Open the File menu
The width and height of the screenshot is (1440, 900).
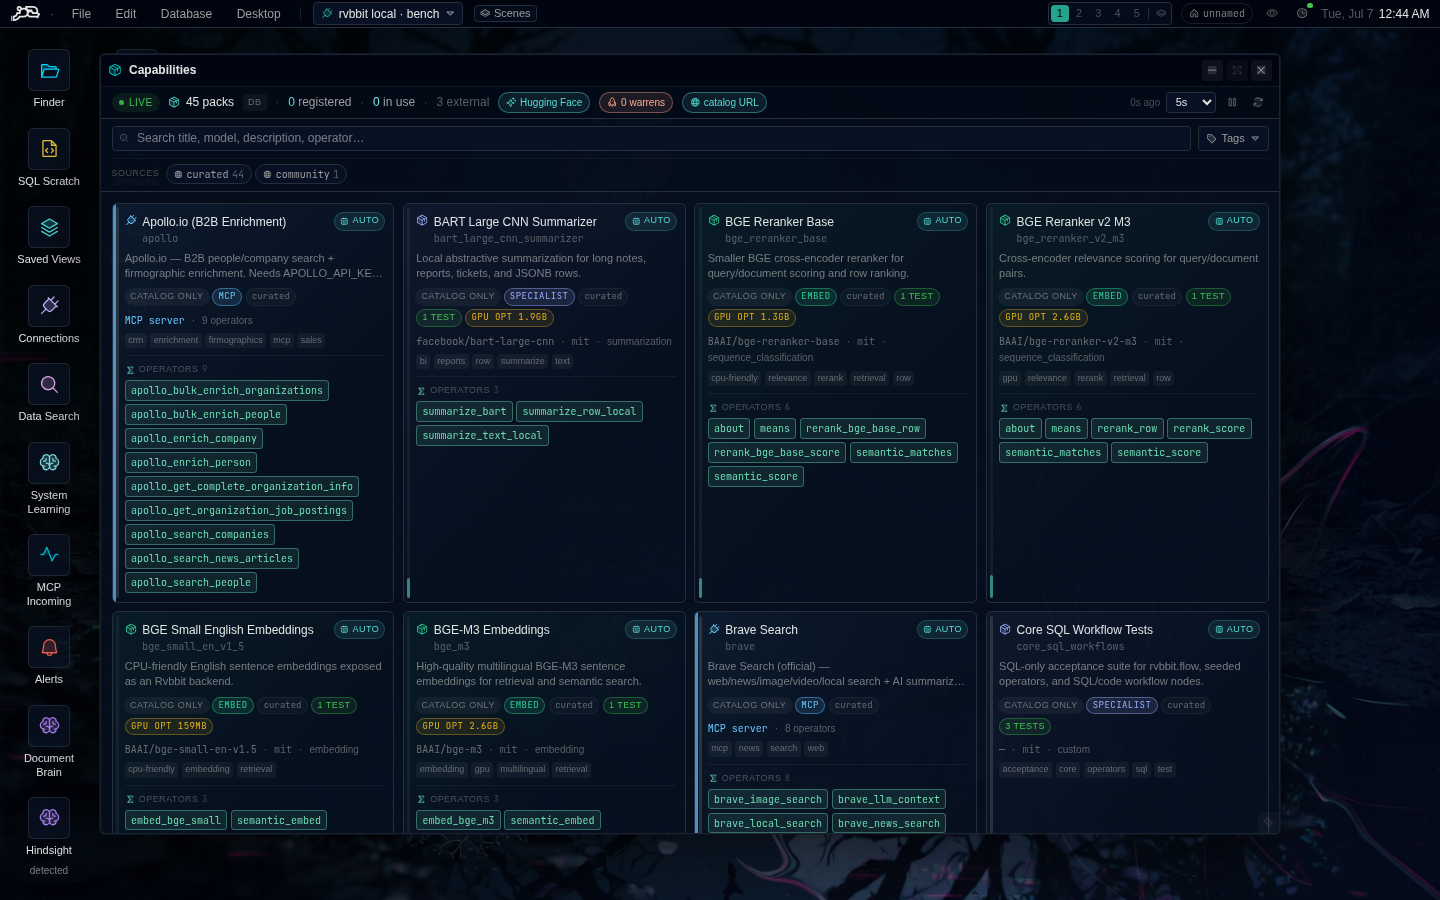tap(81, 14)
